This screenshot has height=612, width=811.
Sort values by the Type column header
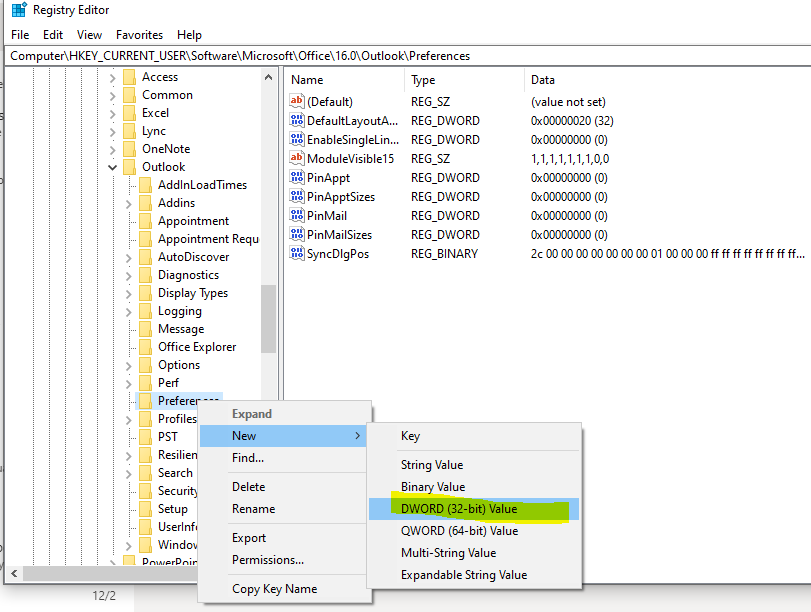(x=423, y=80)
